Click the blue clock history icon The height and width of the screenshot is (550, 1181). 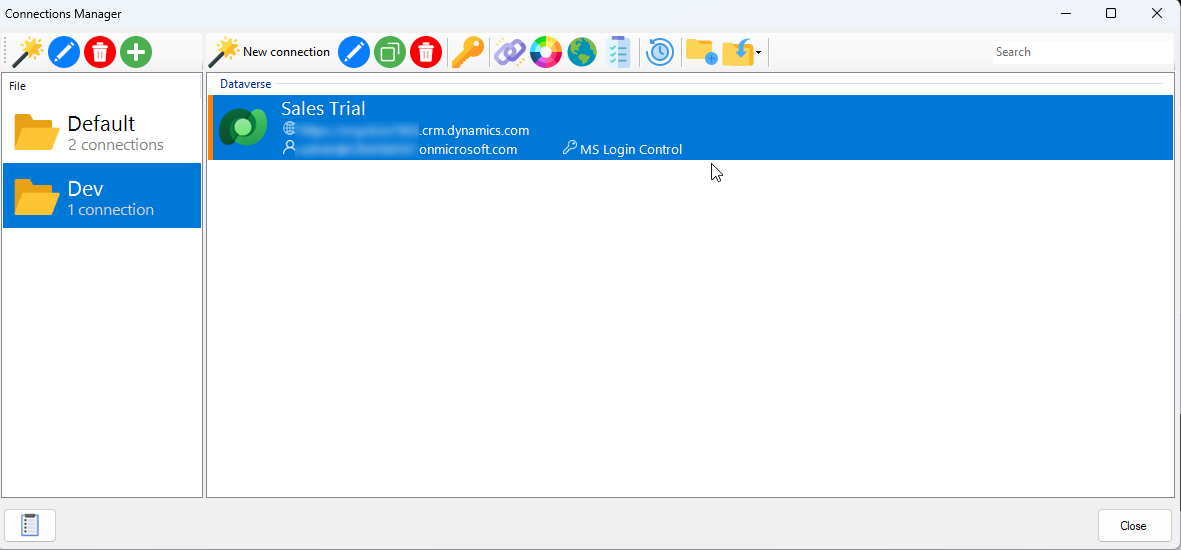coord(661,52)
